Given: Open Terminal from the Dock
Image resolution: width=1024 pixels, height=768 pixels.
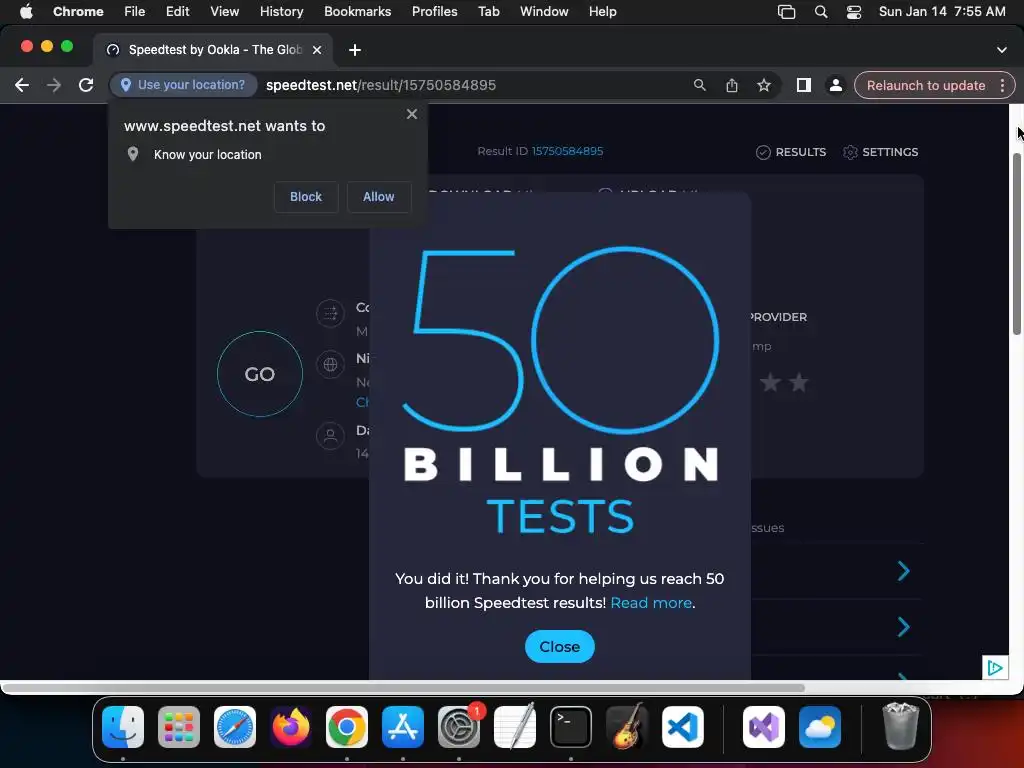Looking at the screenshot, I should pyautogui.click(x=571, y=727).
